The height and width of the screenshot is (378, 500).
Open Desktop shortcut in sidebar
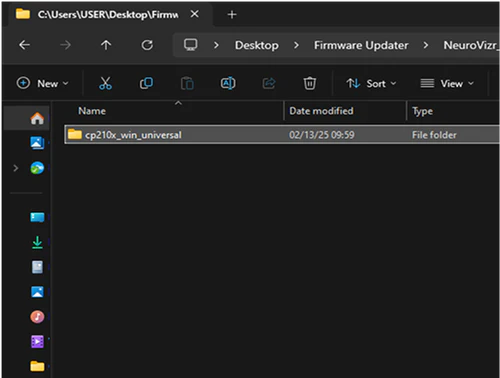pos(37,218)
